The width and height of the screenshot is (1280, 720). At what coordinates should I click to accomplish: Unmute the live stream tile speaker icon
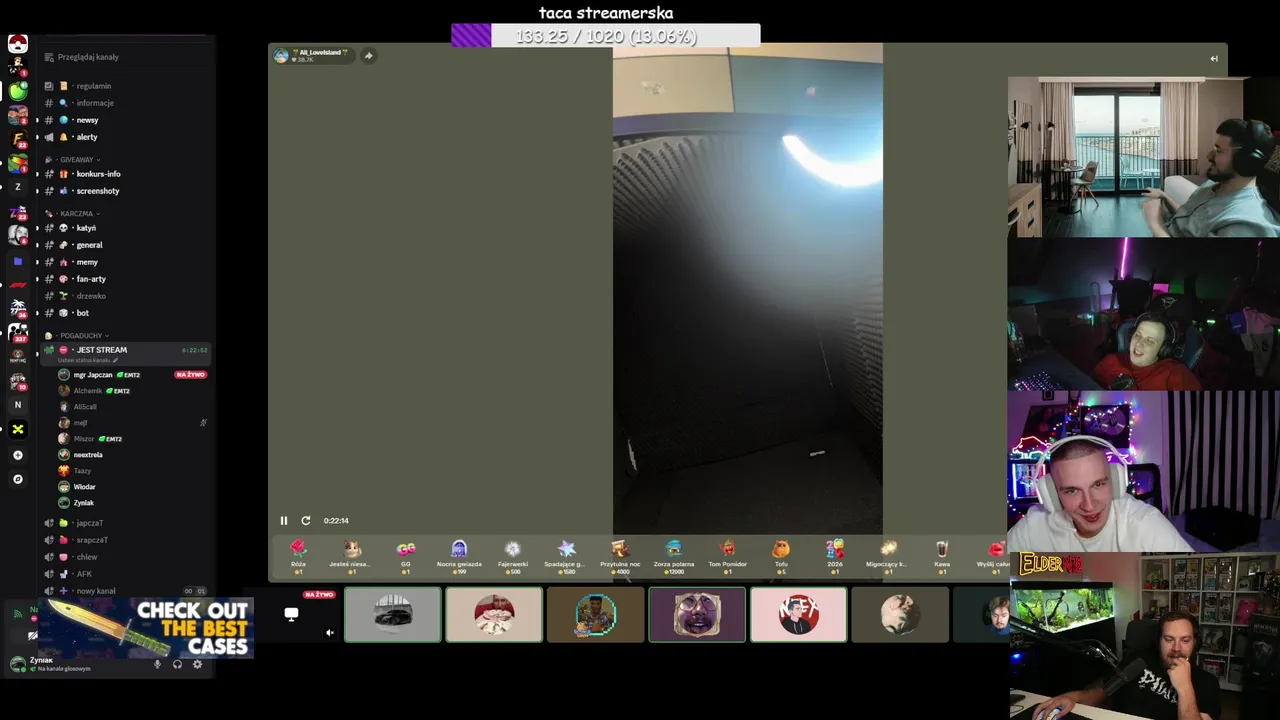point(330,632)
